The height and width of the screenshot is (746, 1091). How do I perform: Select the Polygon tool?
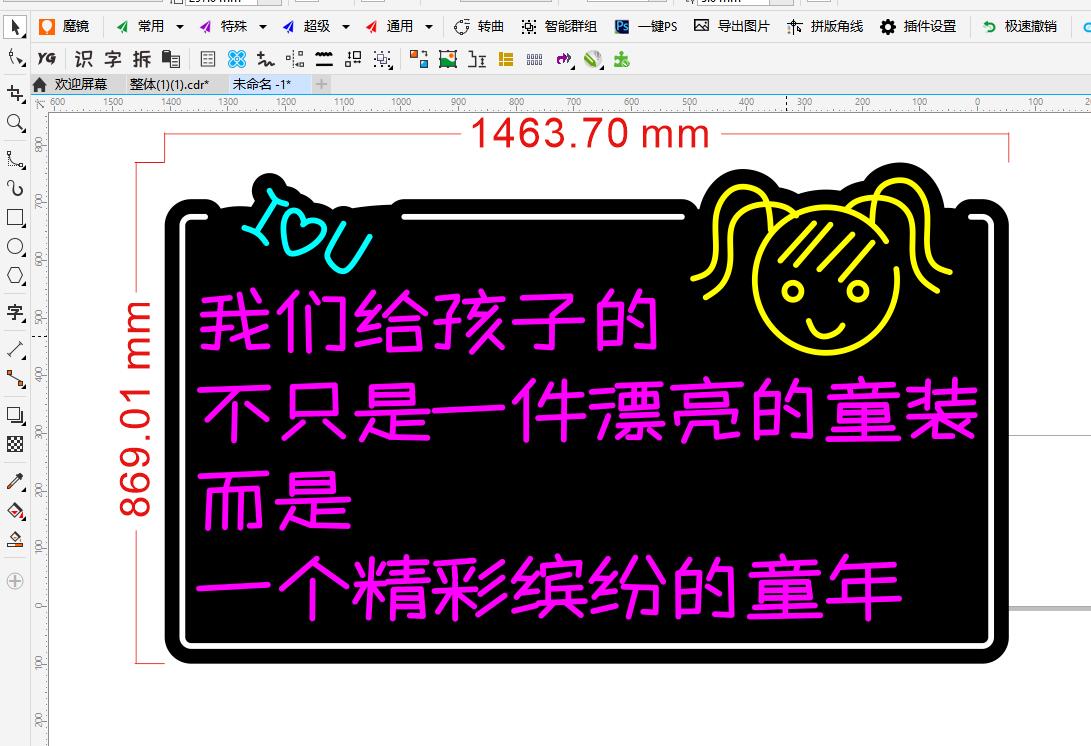click(15, 276)
